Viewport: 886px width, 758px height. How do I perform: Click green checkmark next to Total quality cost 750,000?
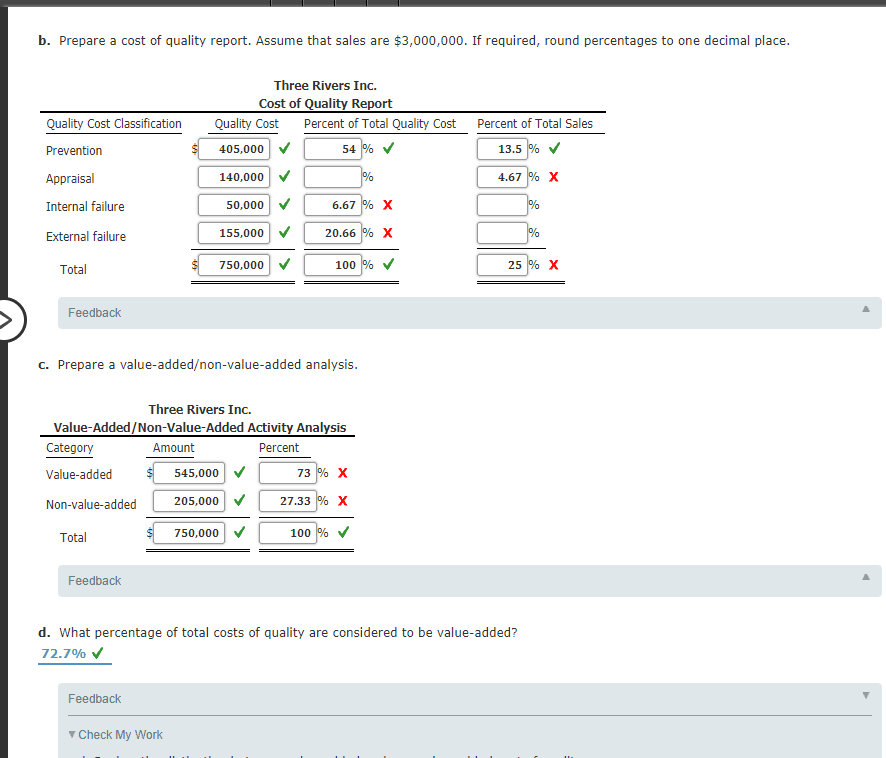284,264
